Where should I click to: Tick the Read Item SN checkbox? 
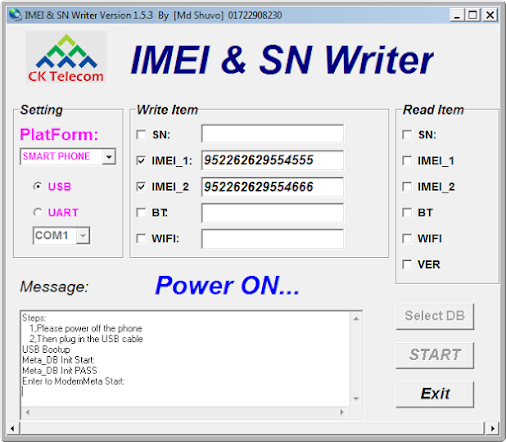click(407, 135)
